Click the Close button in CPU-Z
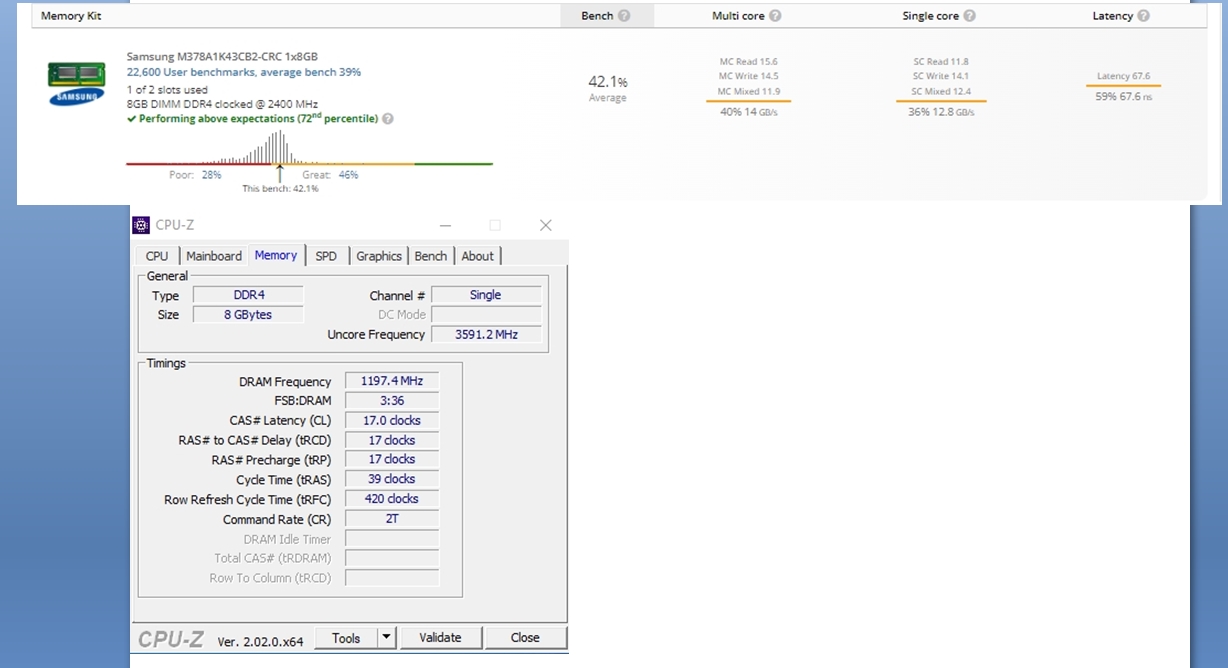 tap(525, 638)
